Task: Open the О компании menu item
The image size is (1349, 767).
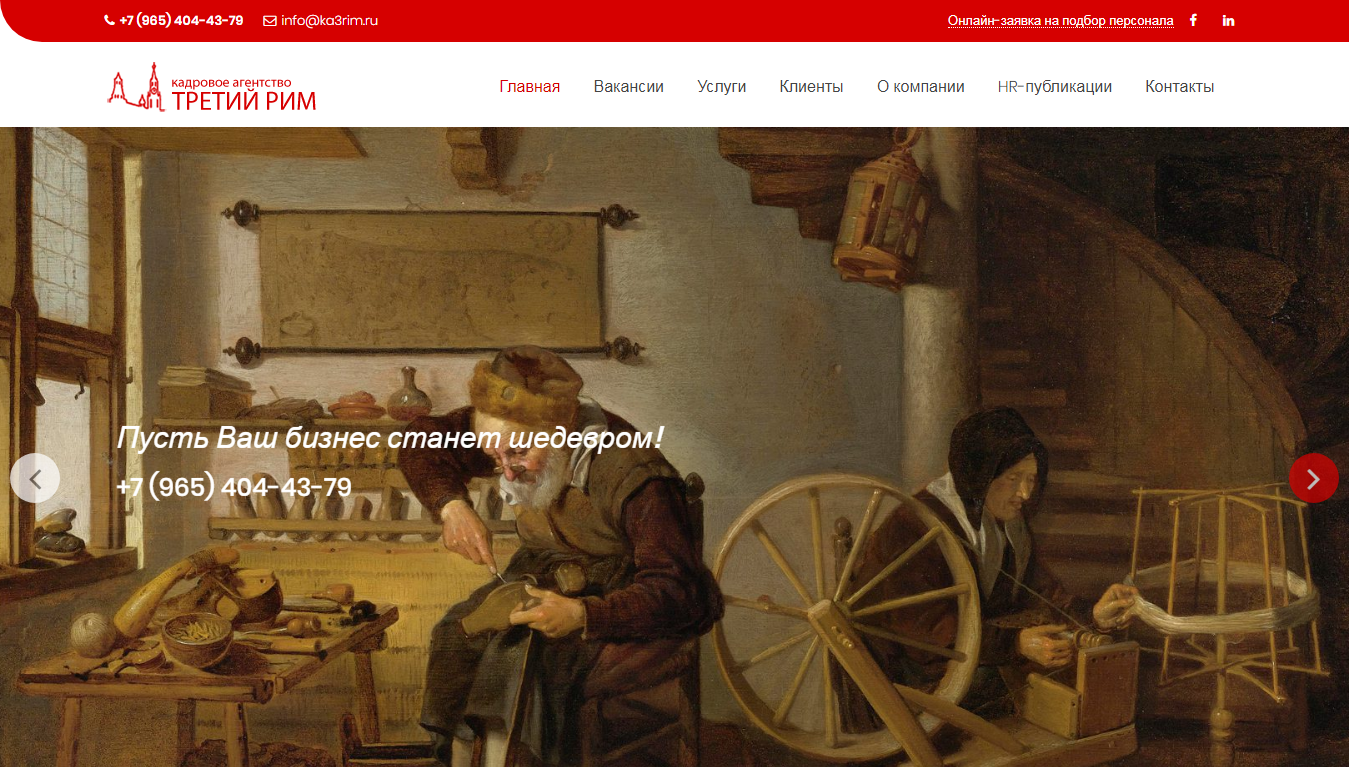Action: point(921,87)
